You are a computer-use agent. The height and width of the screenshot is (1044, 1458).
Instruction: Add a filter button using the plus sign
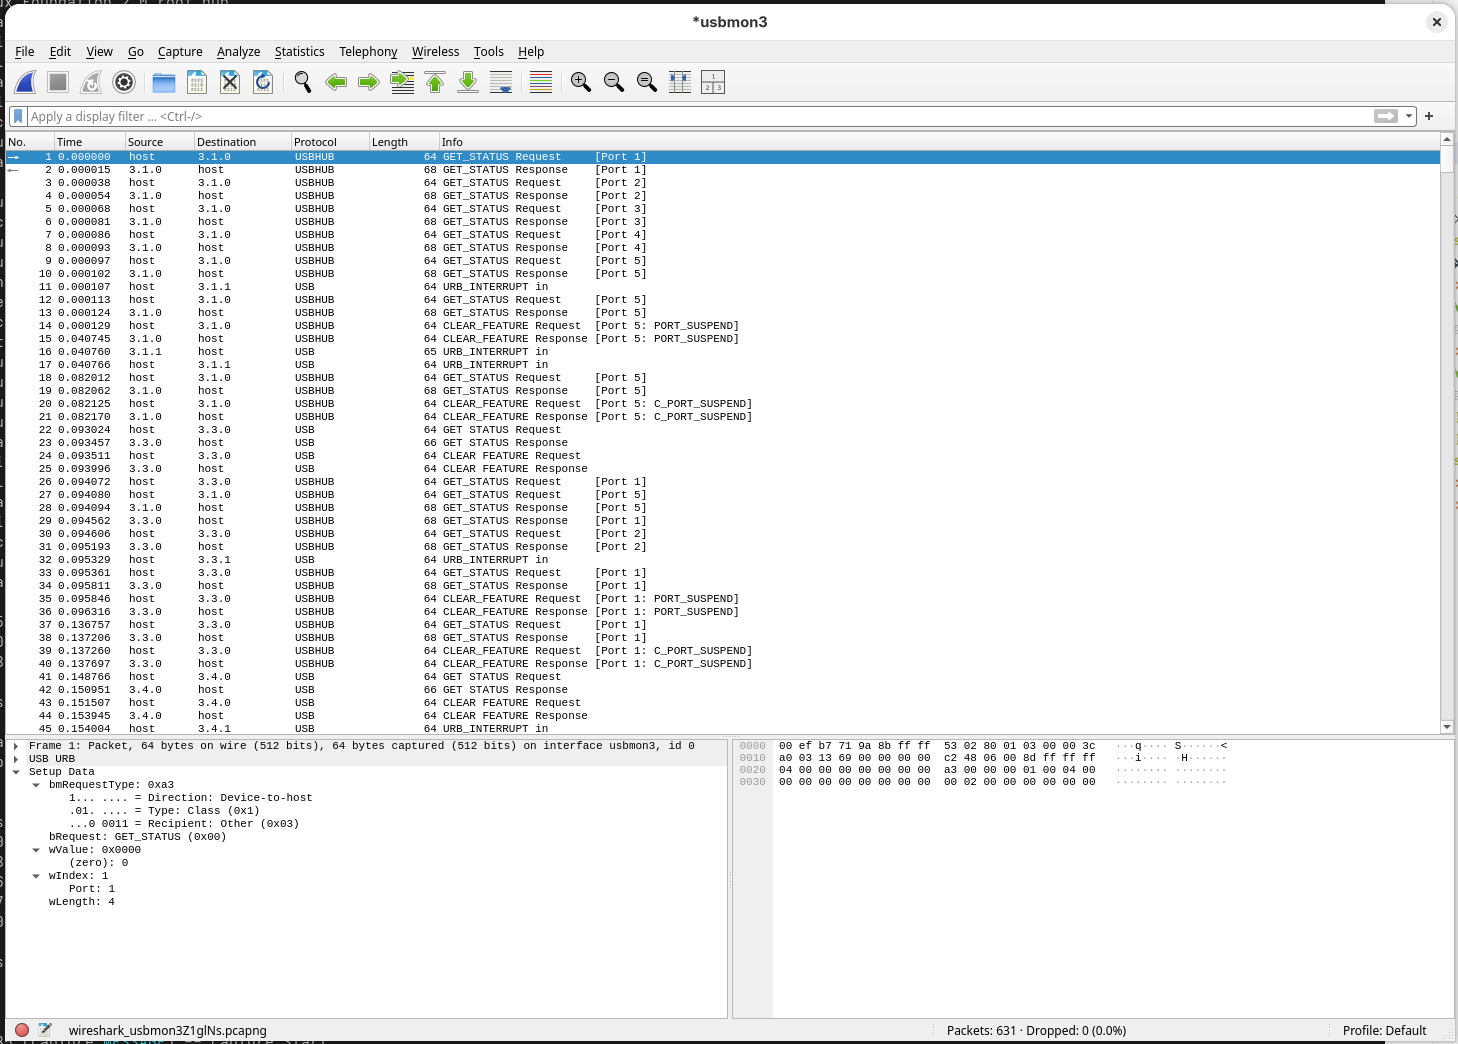[x=1428, y=116]
